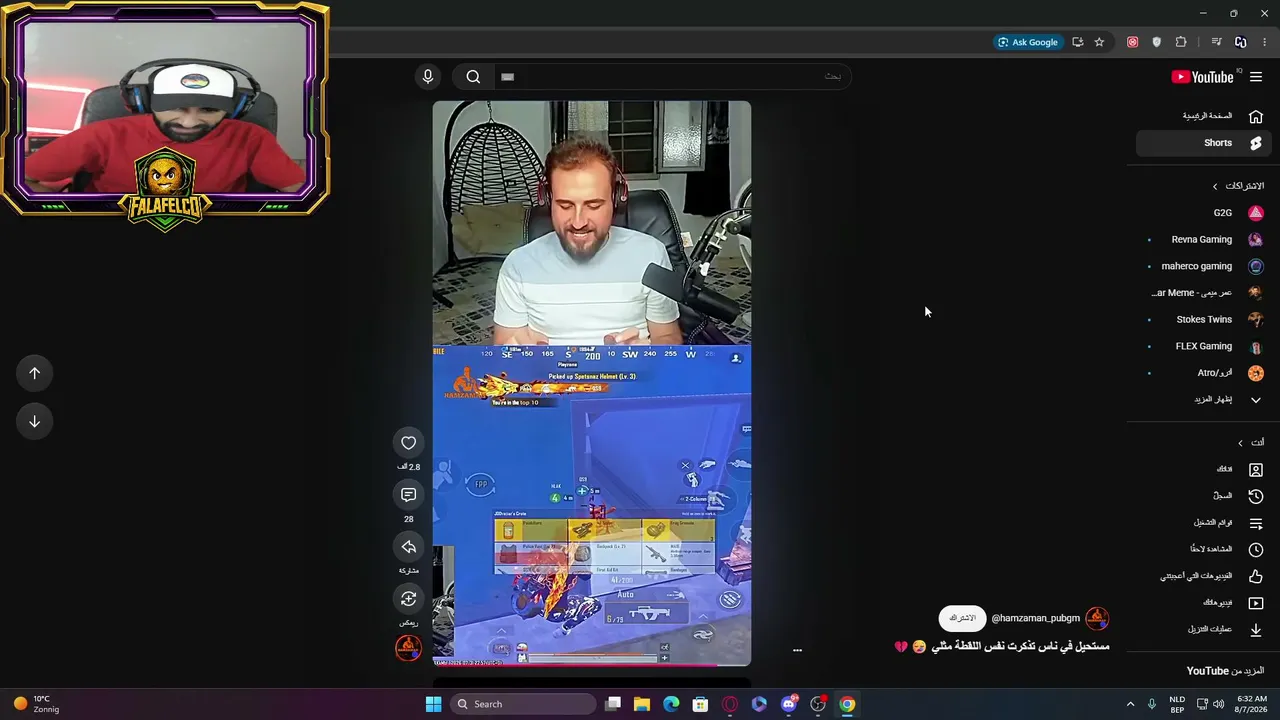Switch to Google Chrome in the taskbar
The width and height of the screenshot is (1280, 720).
(847, 704)
